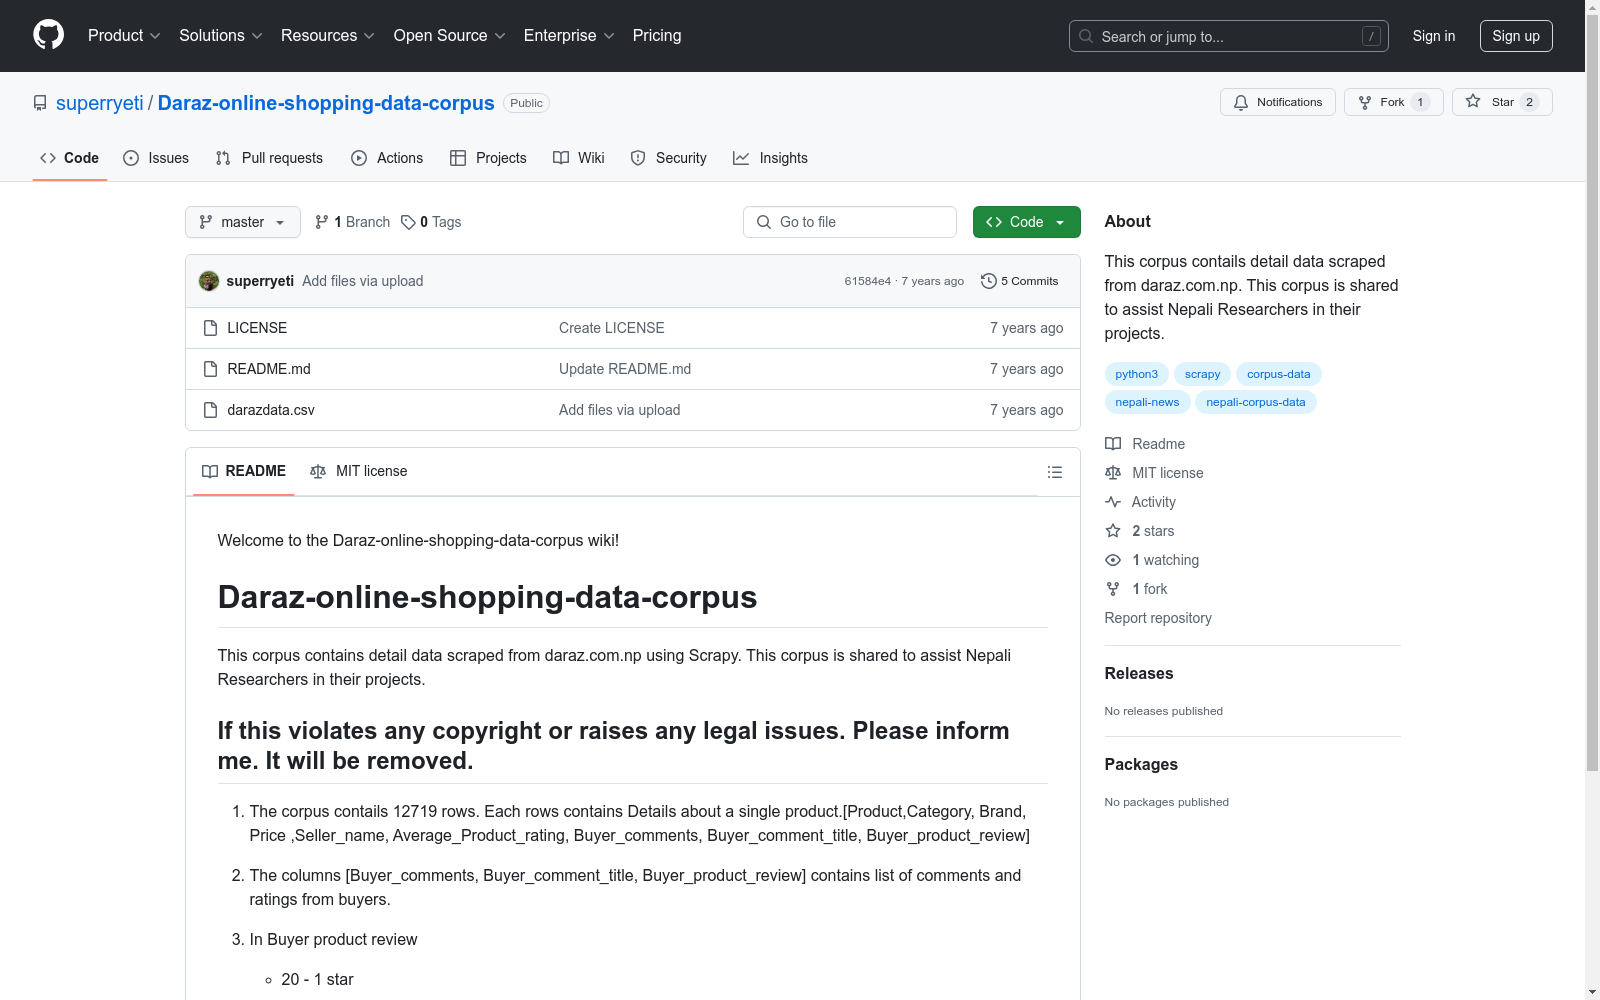The width and height of the screenshot is (1600, 1000).
Task: Open the green Code dropdown
Action: tap(1026, 222)
